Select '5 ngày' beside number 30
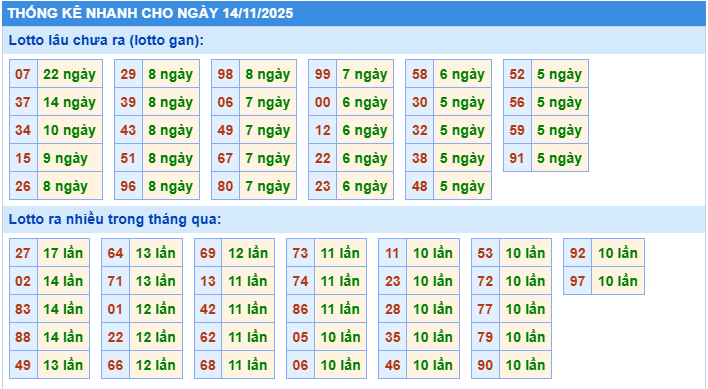This screenshot has width=708, height=389. coord(463,102)
